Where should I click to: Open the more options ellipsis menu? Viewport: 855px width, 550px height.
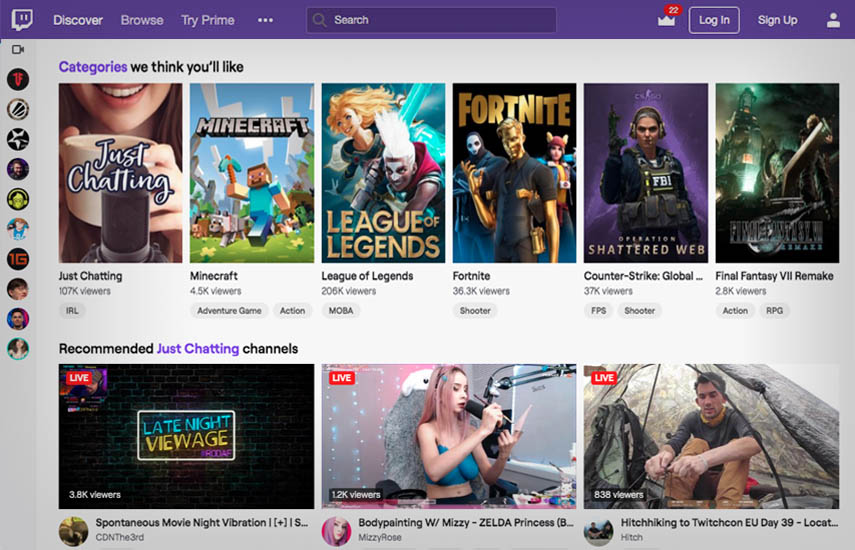(x=265, y=20)
